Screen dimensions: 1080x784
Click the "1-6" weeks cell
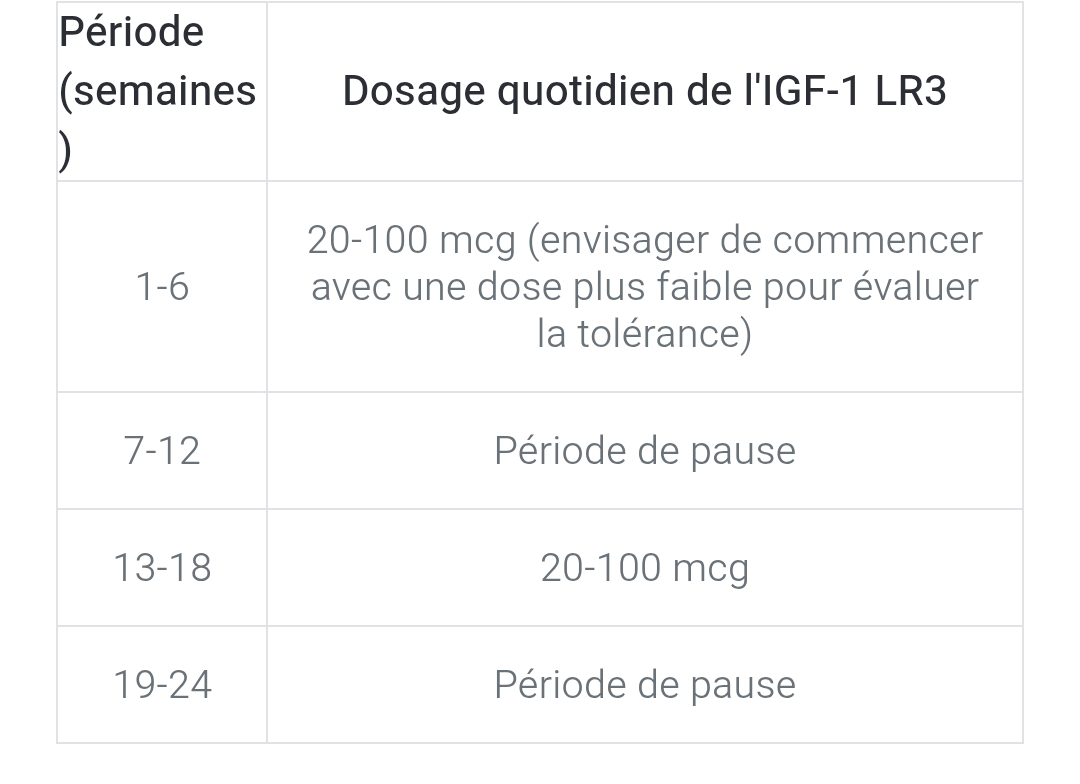tap(162, 287)
